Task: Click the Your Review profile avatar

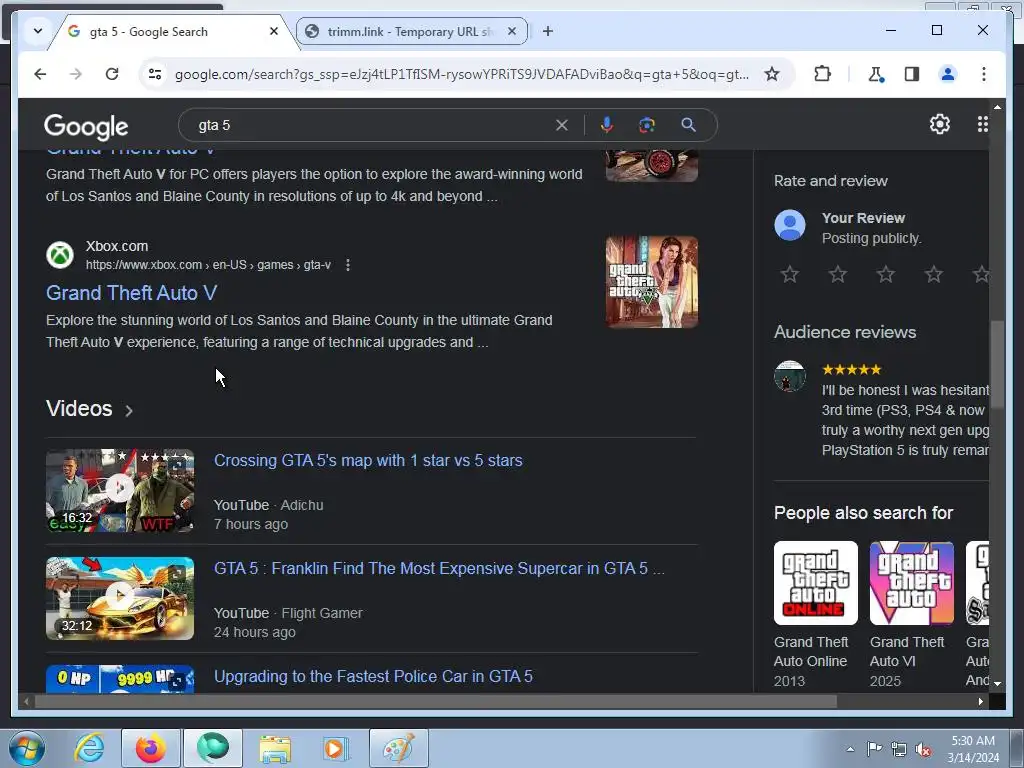Action: (x=790, y=225)
